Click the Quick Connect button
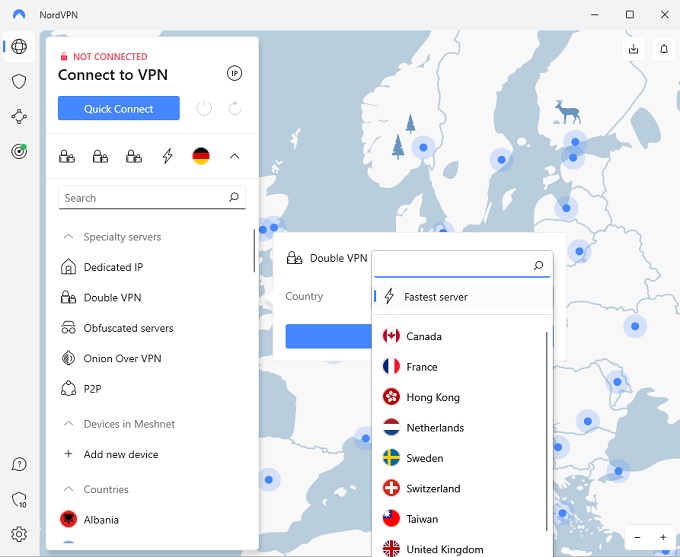 (x=118, y=108)
